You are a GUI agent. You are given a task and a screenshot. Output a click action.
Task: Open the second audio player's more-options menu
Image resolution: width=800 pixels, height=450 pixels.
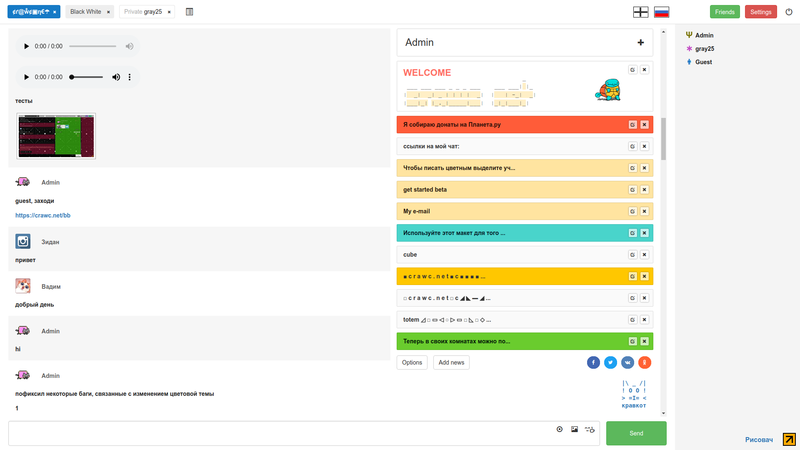[130, 77]
